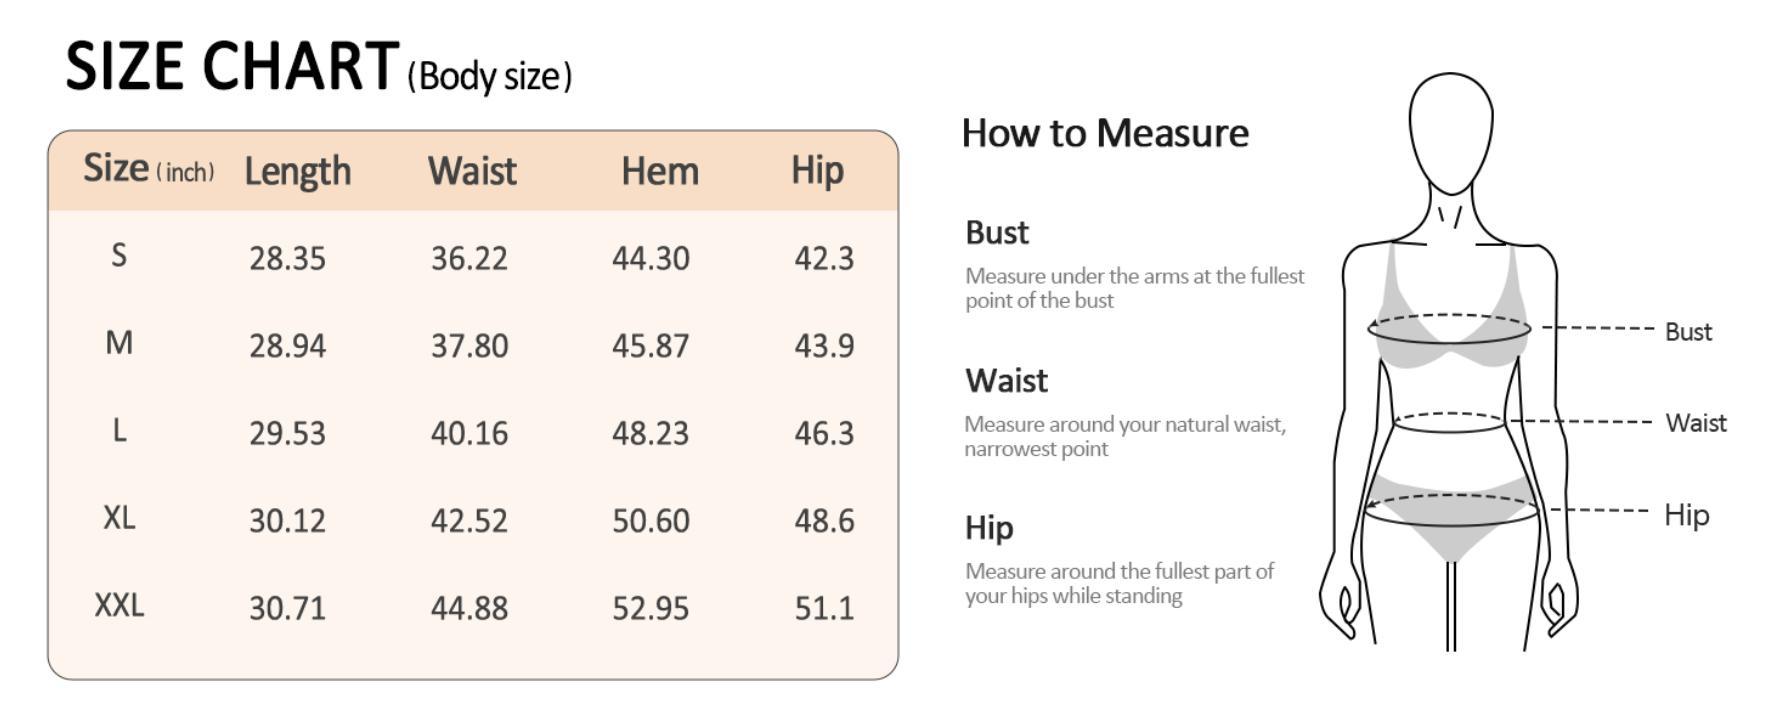This screenshot has width=1767, height=721.
Task: Click the Bust label beside mannequin
Action: click(x=1688, y=332)
